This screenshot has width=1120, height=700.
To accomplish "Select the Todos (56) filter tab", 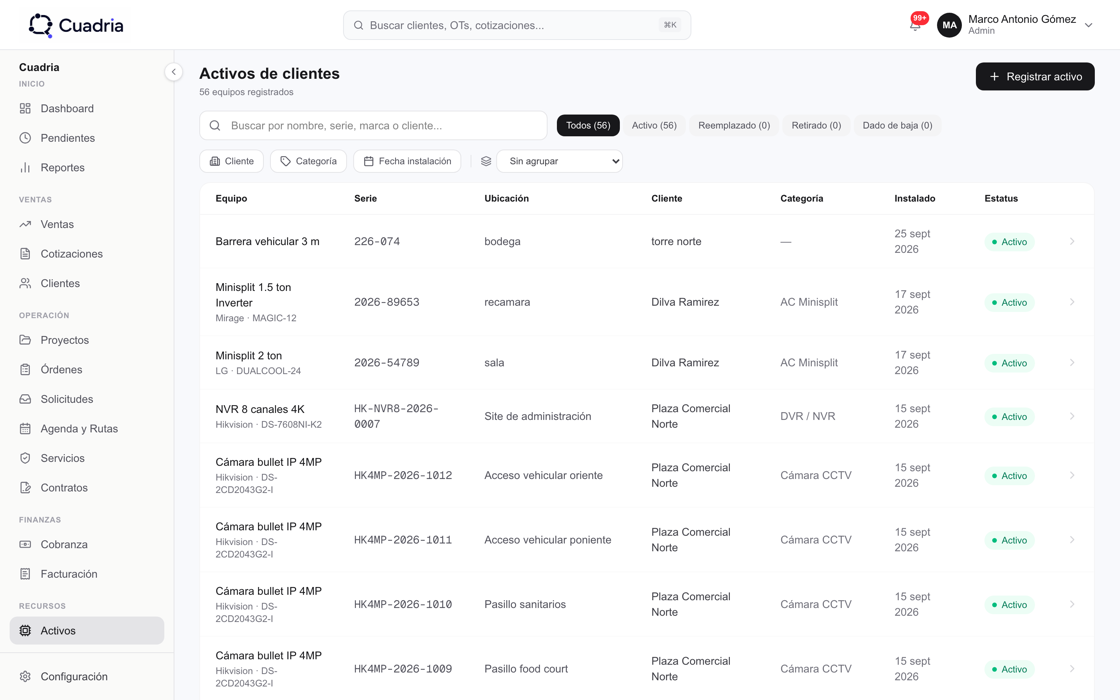I will (588, 126).
